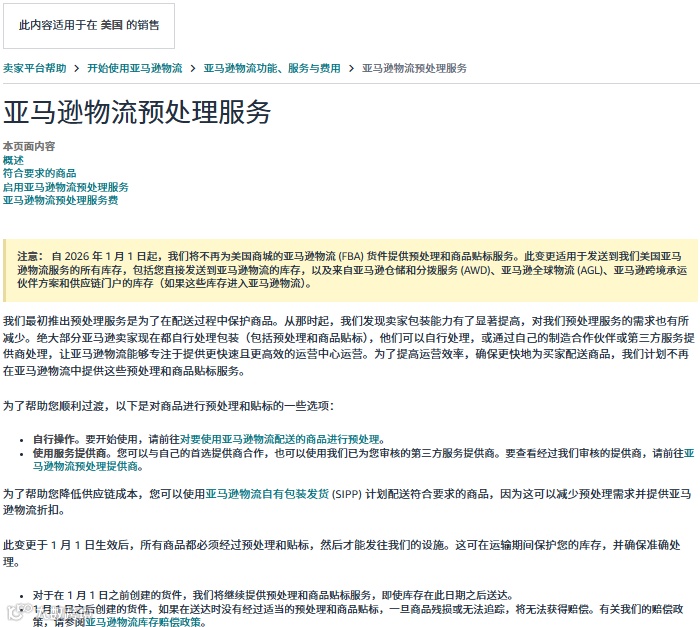This screenshot has height=627, width=700.
Task: Click the 注意 notice about 2026 年 1 月 1 日
Action: pyautogui.click(x=350, y=270)
